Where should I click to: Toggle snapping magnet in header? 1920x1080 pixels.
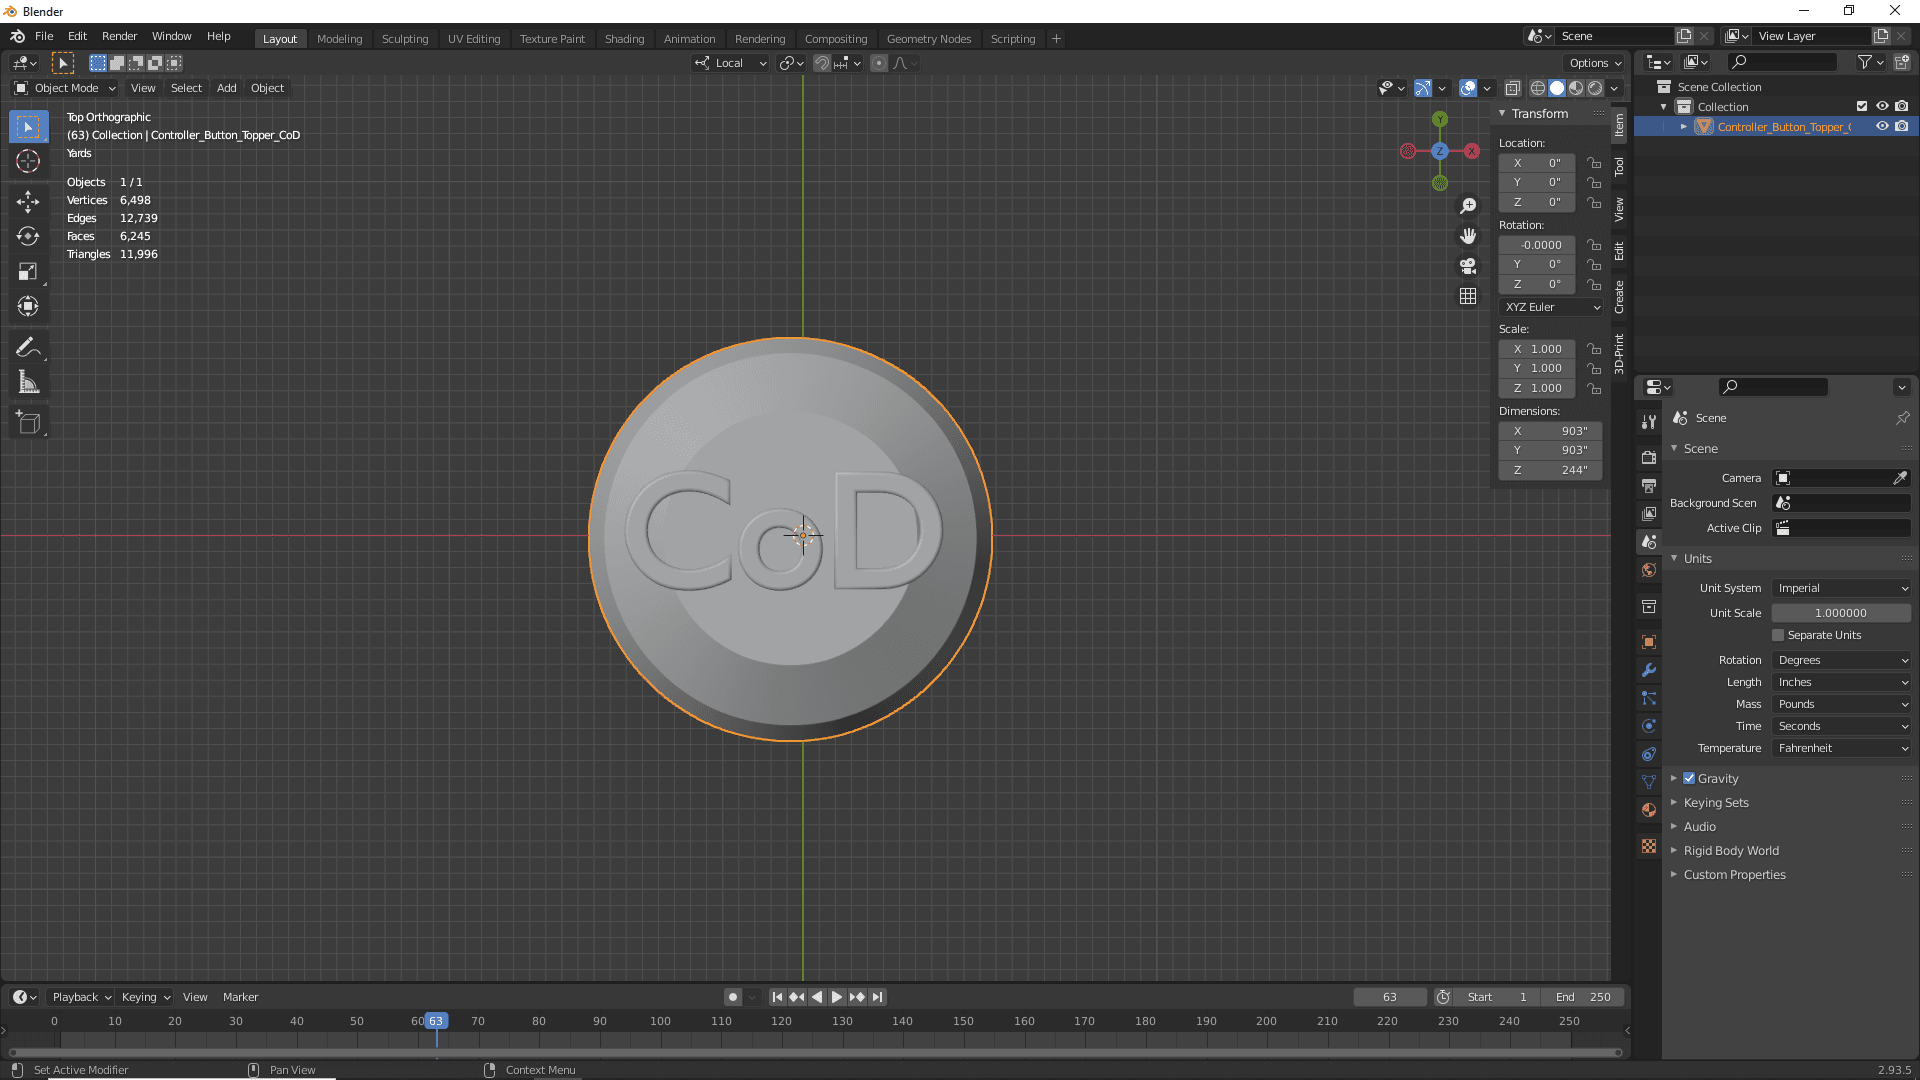[822, 63]
